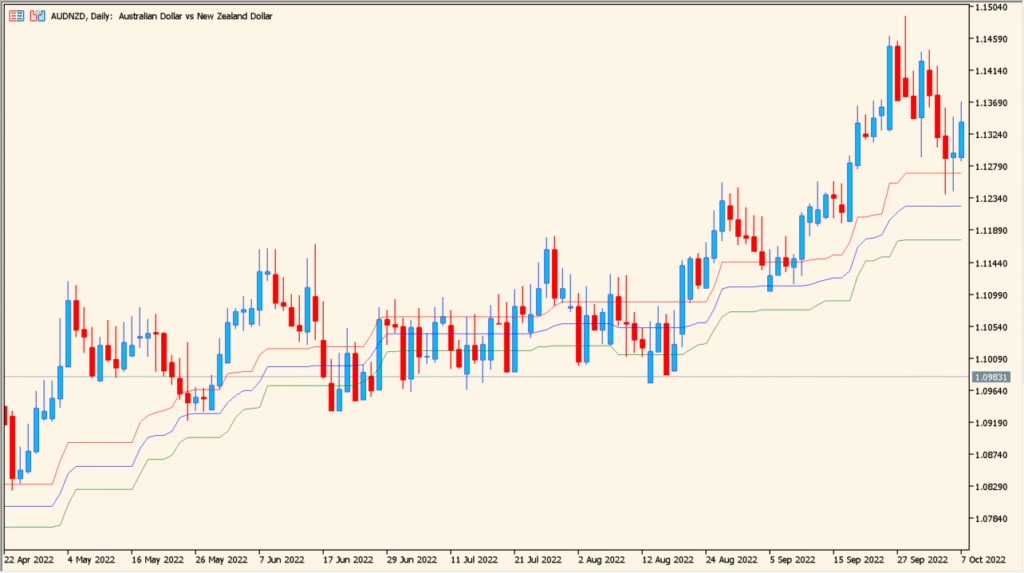Click the 15 Sep 2022 date label
The image size is (1024, 573).
859,560
